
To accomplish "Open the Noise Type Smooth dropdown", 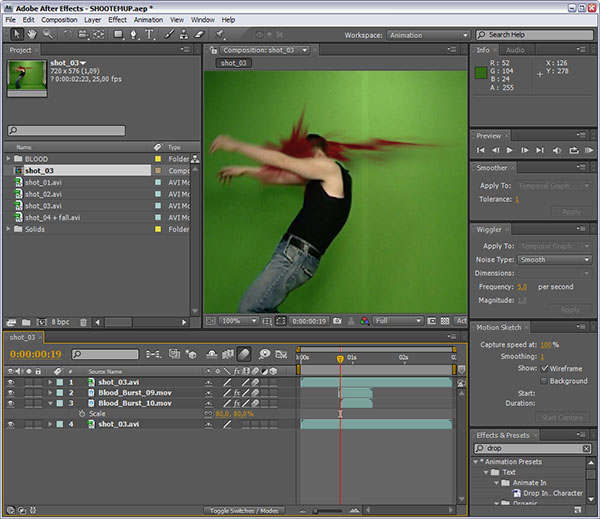I will pyautogui.click(x=554, y=260).
